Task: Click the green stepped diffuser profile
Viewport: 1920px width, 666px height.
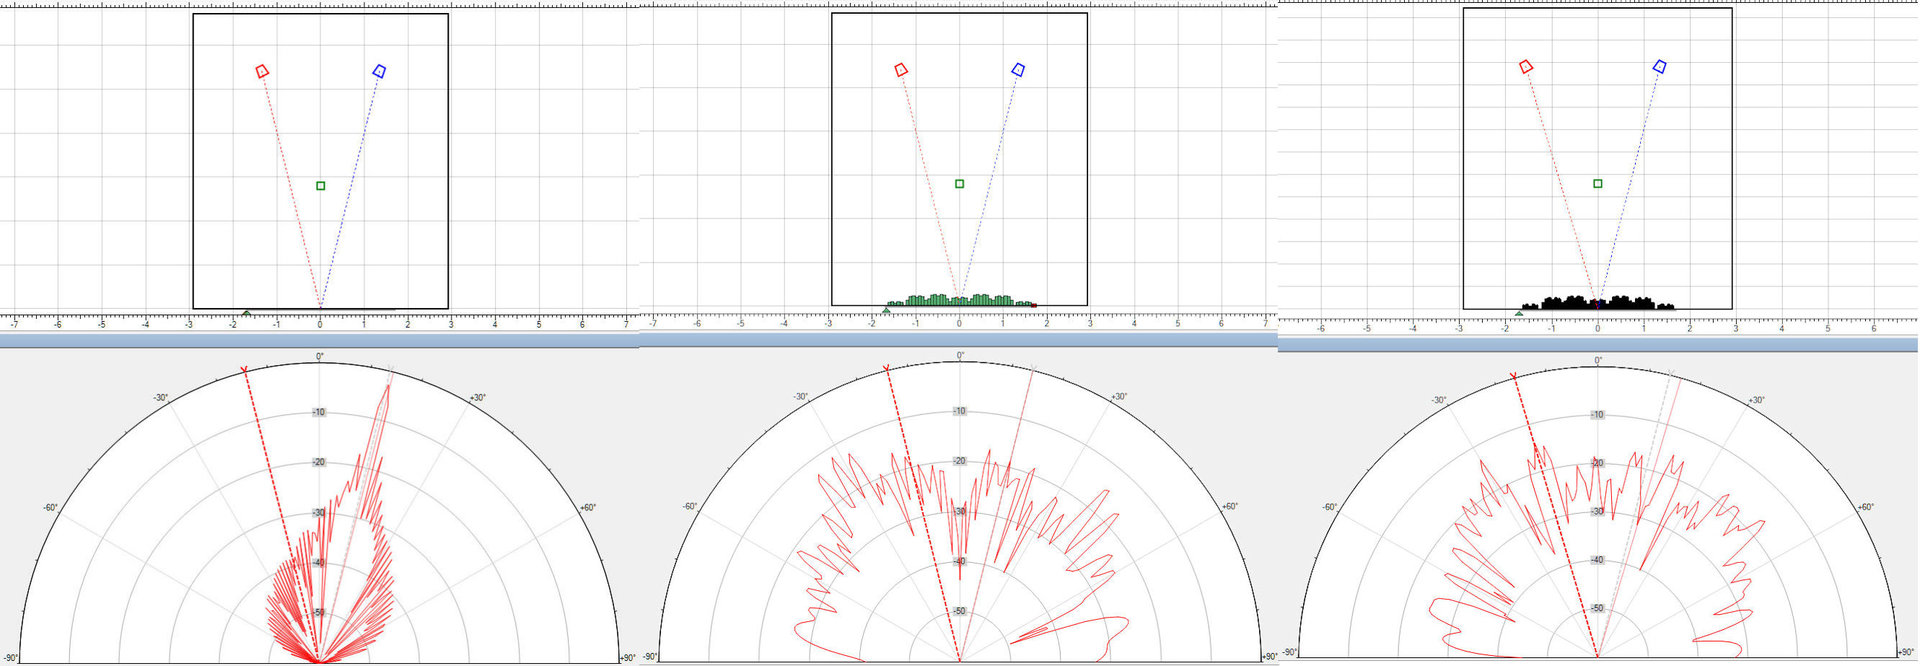Action: 960,300
